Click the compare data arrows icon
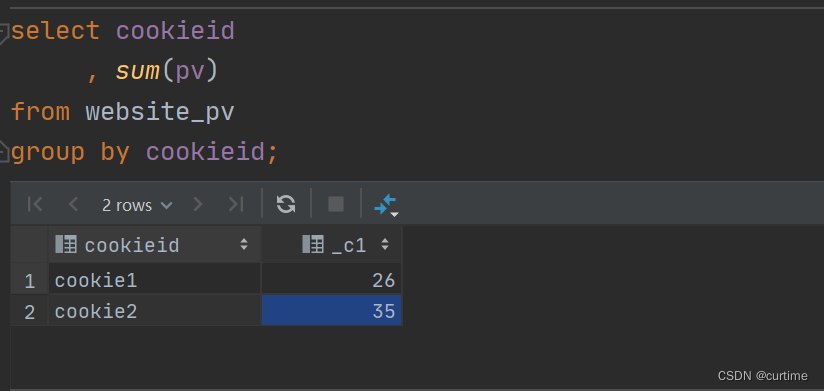The height and width of the screenshot is (391, 824). [x=386, y=205]
